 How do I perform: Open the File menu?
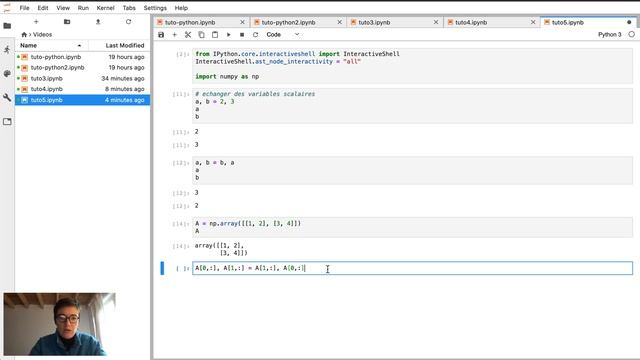pyautogui.click(x=24, y=8)
